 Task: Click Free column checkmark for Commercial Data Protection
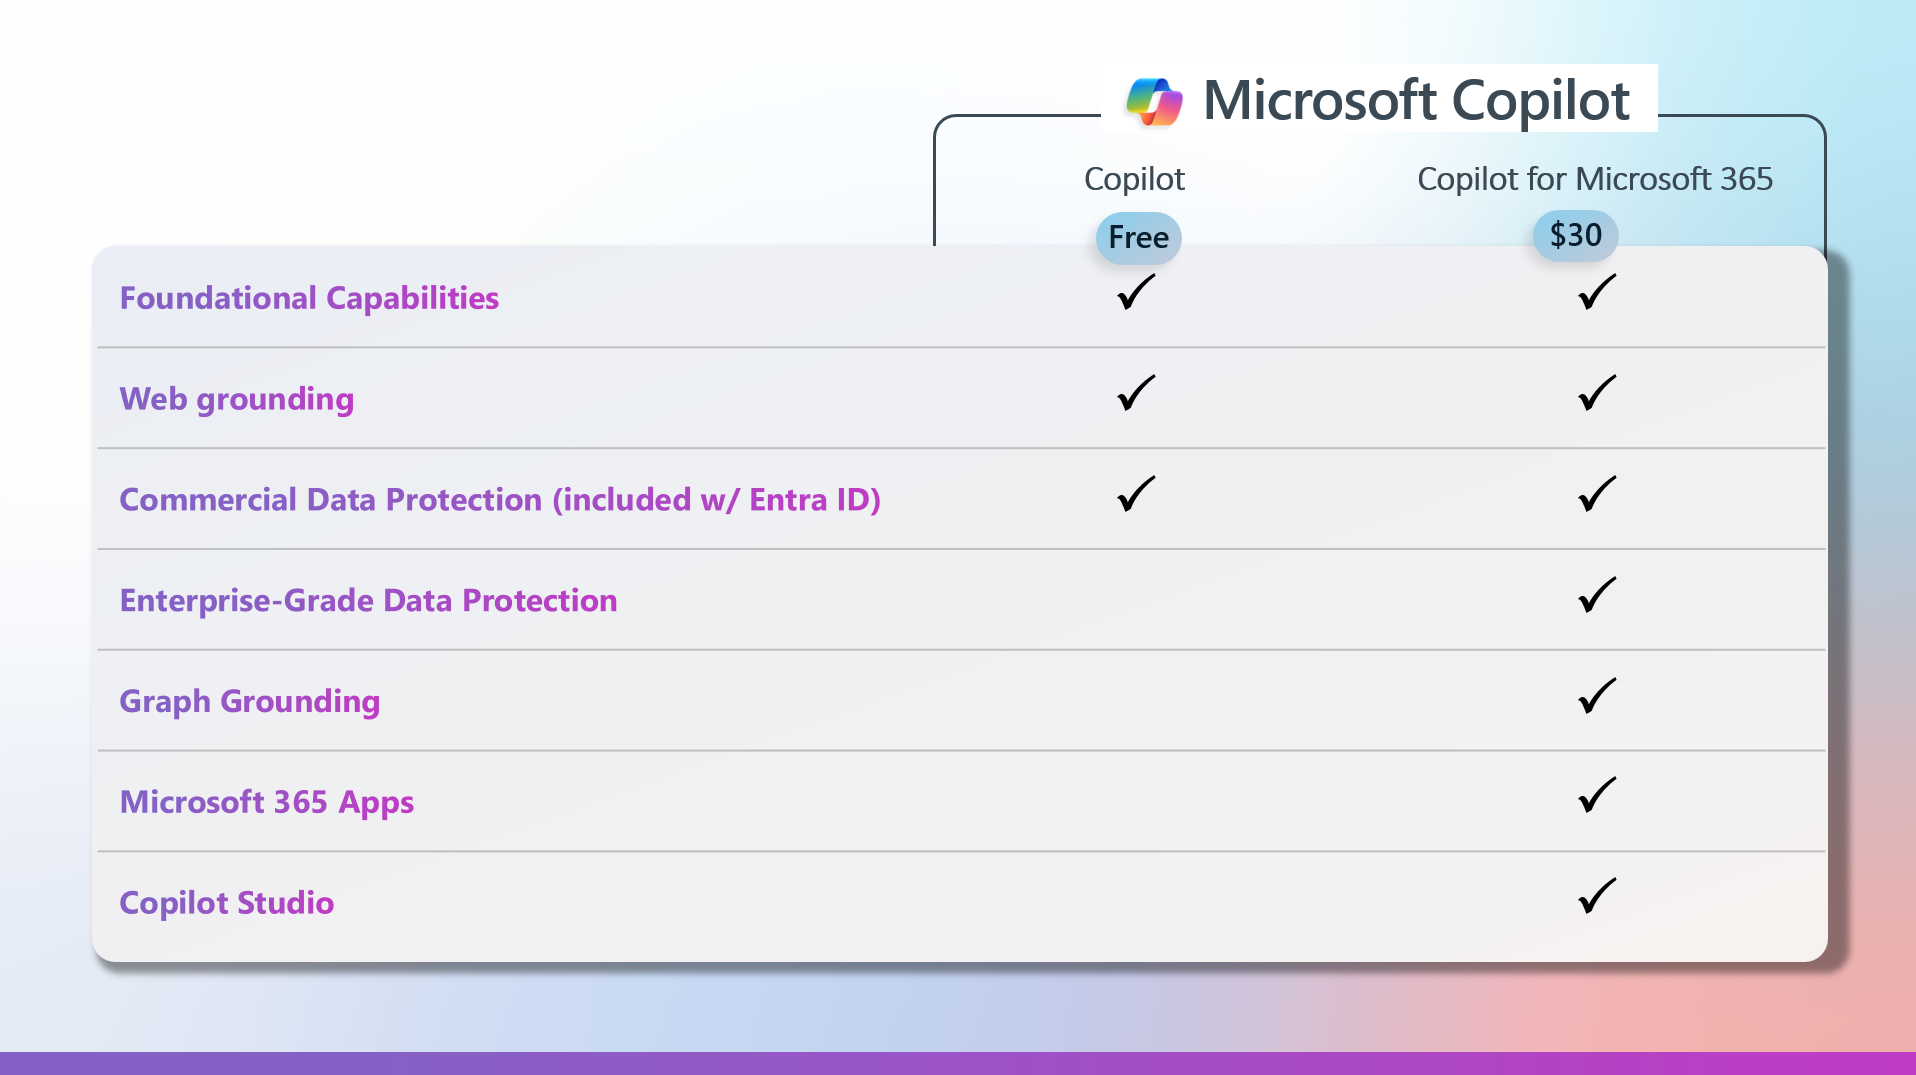[1136, 494]
